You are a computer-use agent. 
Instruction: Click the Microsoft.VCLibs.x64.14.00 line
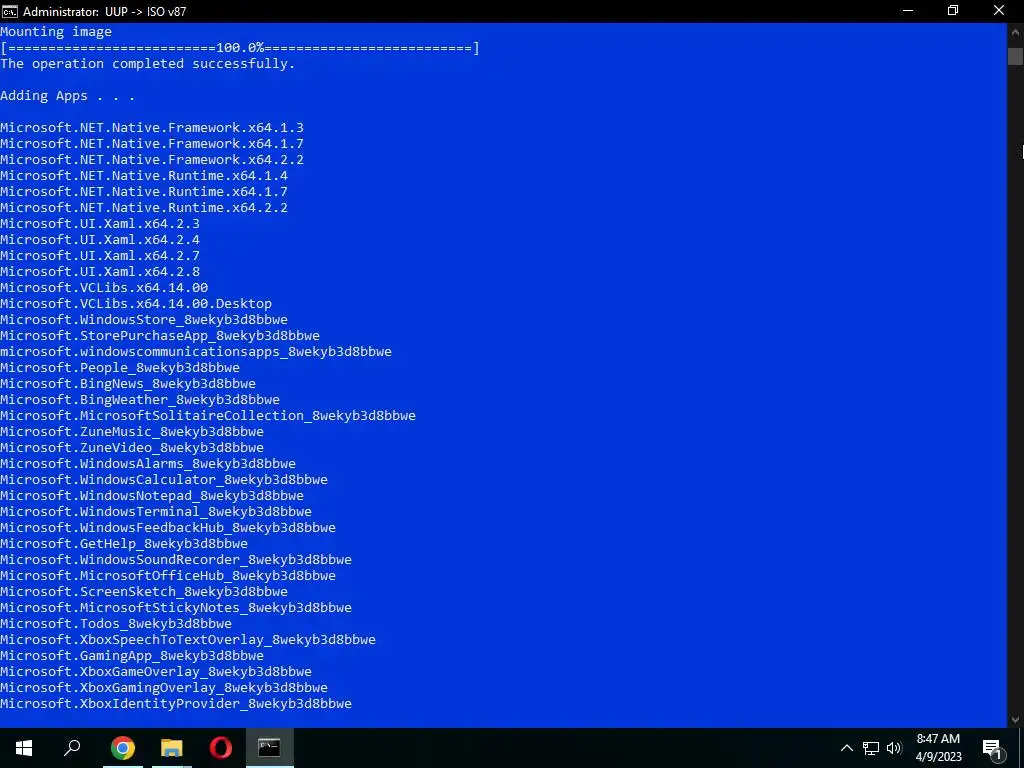[104, 288]
